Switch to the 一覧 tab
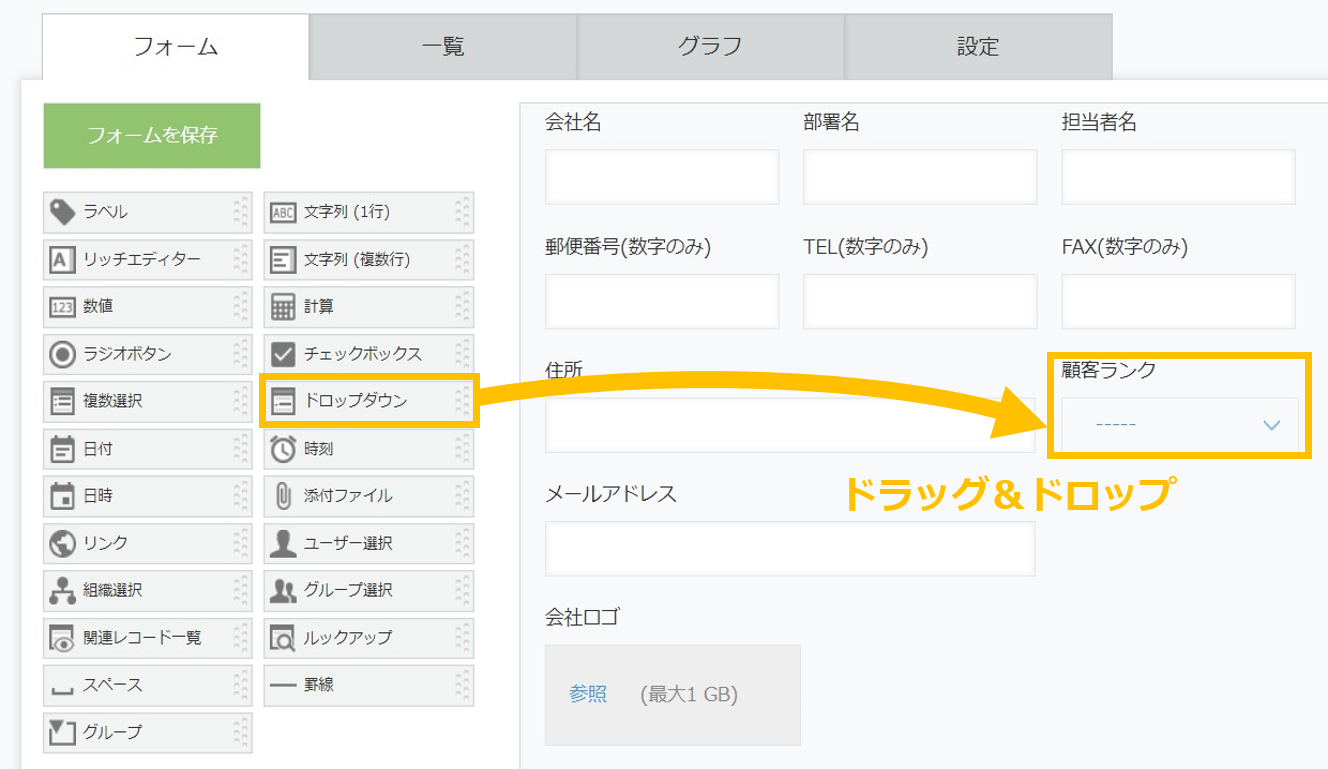The height and width of the screenshot is (769, 1328). pos(443,46)
